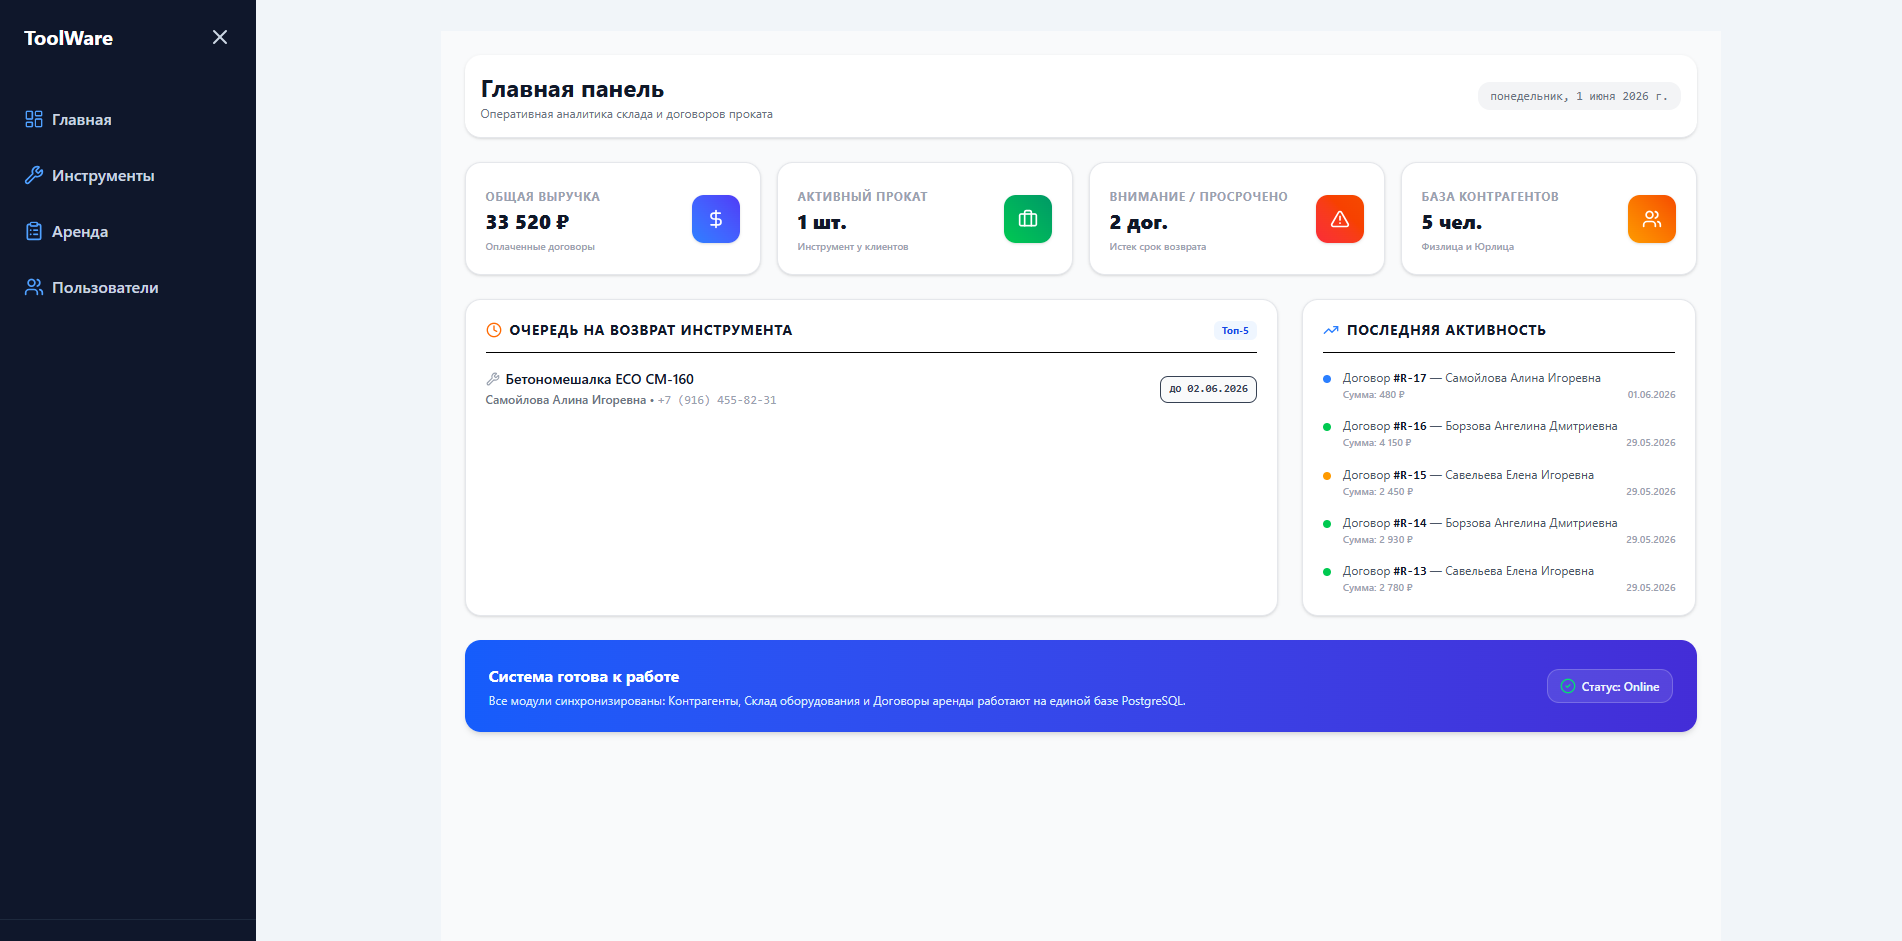The width and height of the screenshot is (1902, 941).
Task: Open the Бетономешалка ECO CM-160 entry
Action: click(x=871, y=389)
